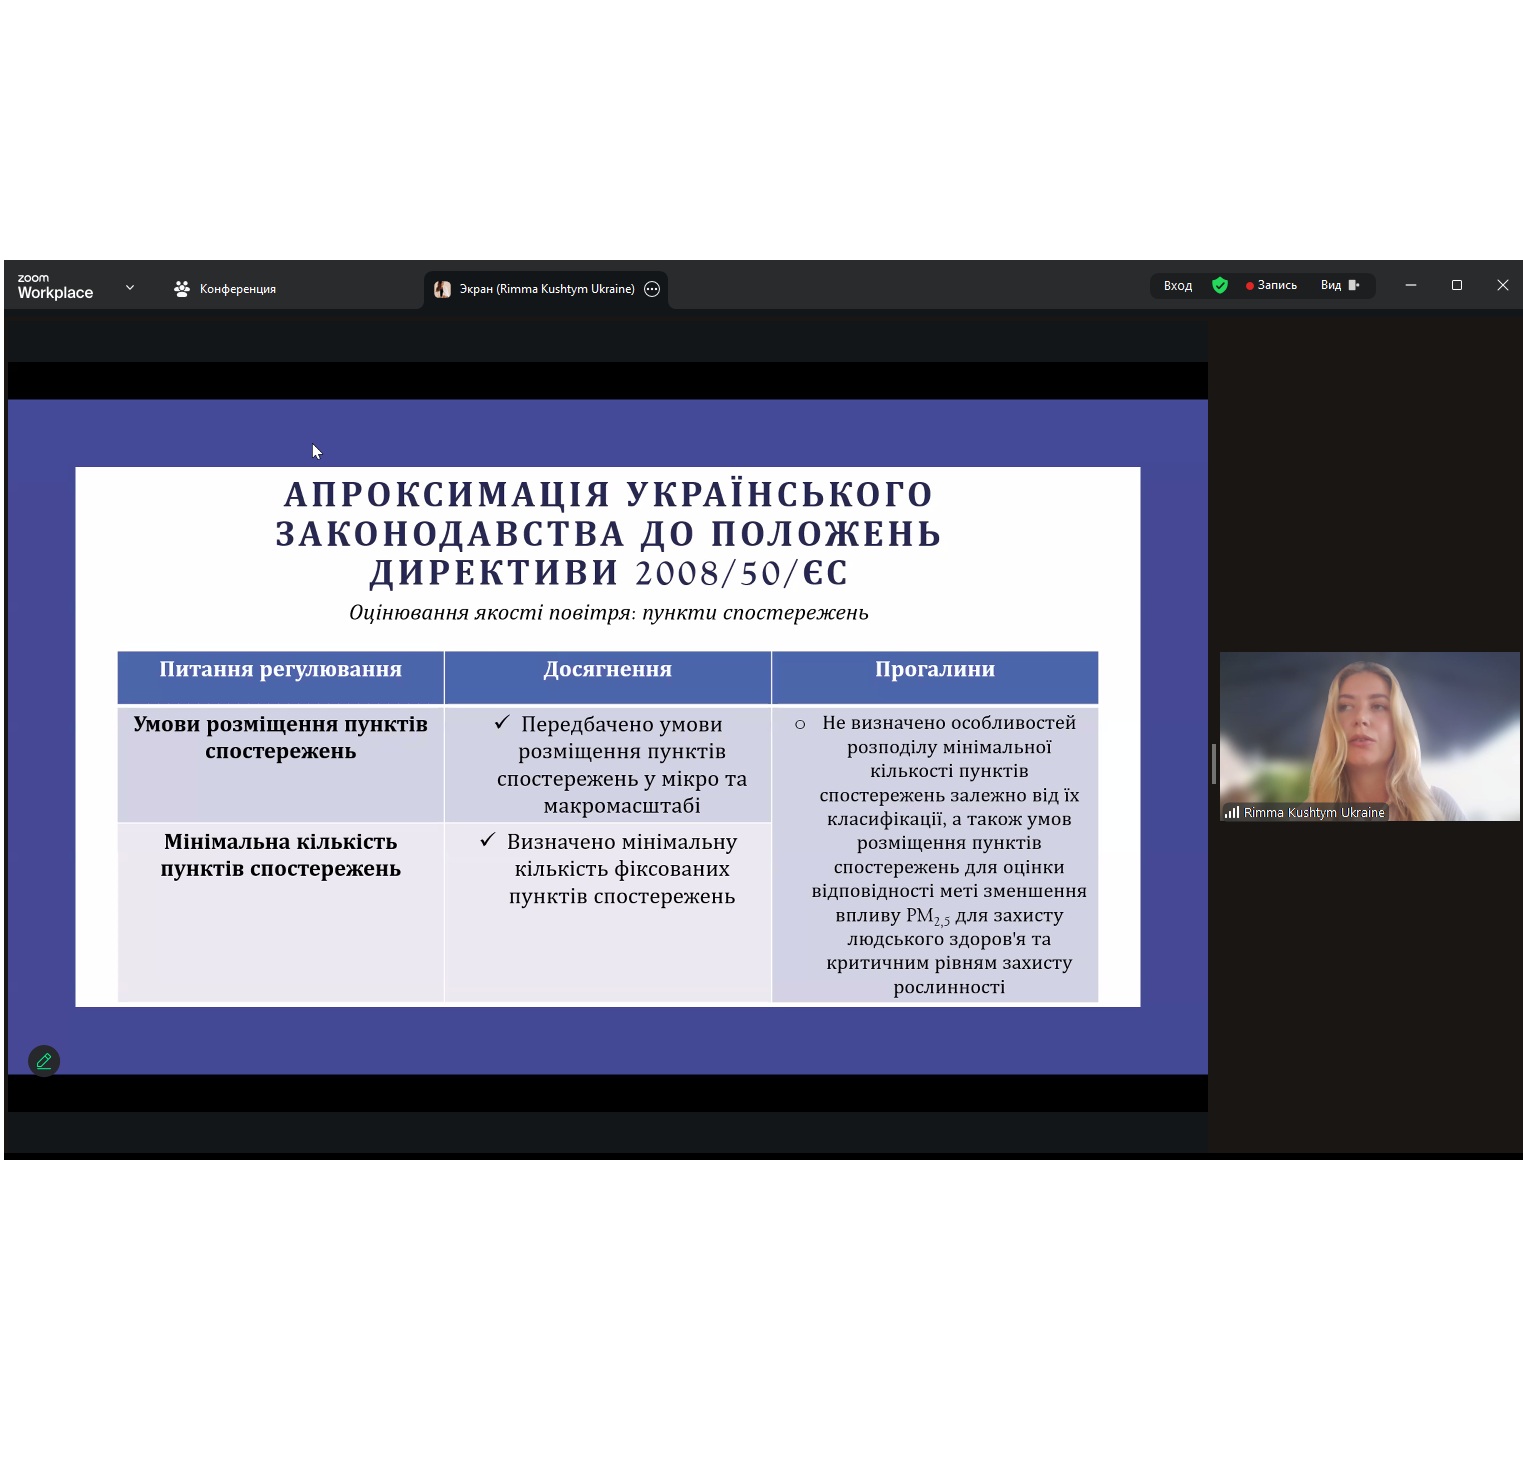Select the Экран (Rimma Kushtym Ukraine) tab
The height and width of the screenshot is (1473, 1523).
pyautogui.click(x=546, y=289)
